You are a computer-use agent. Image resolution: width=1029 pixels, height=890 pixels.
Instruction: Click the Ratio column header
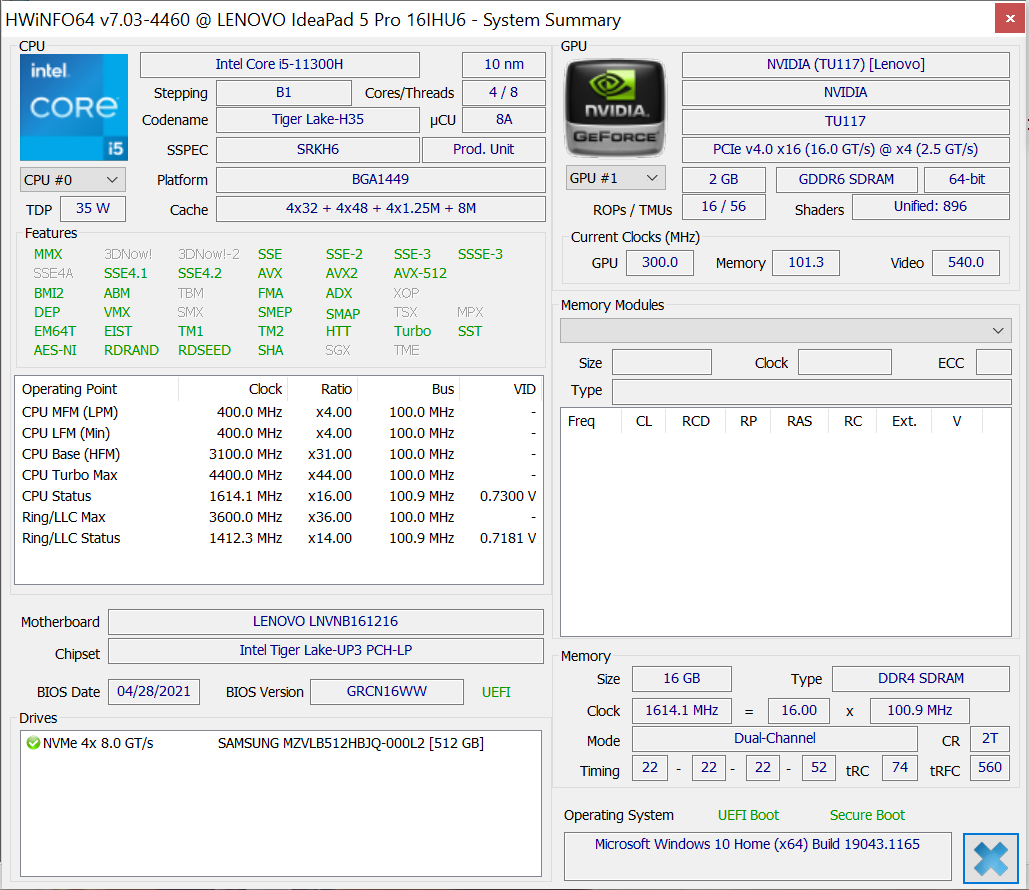coord(322,389)
